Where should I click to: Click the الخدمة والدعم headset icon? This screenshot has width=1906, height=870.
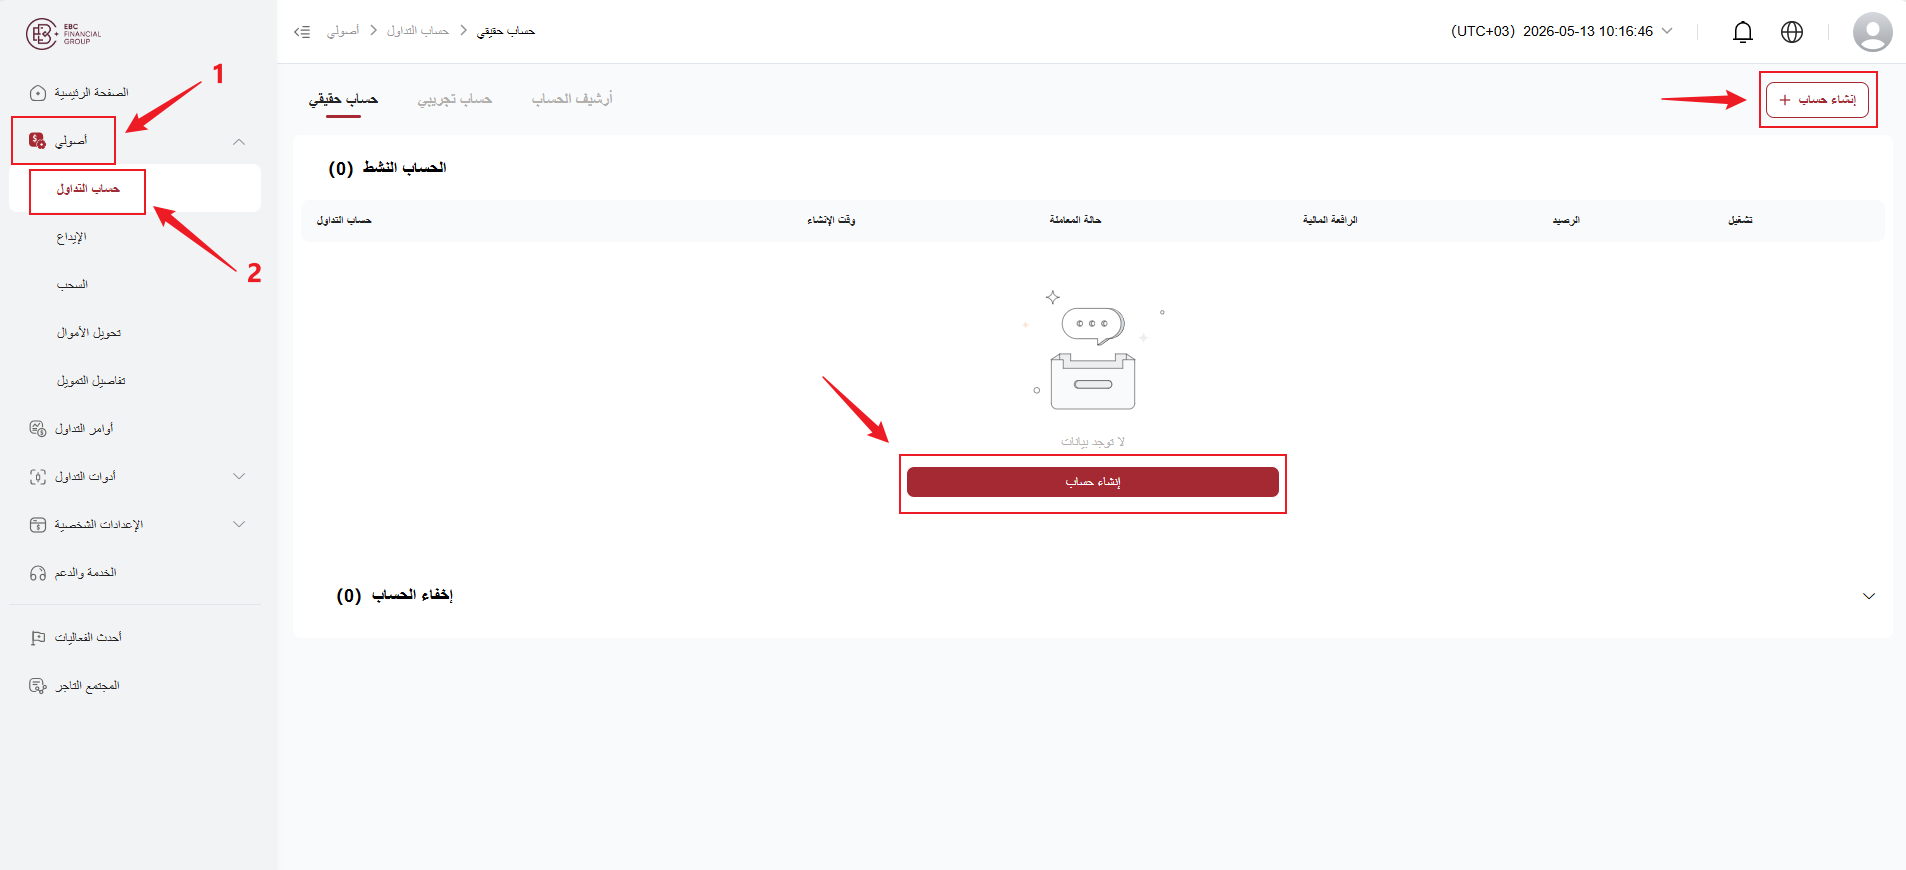38,573
